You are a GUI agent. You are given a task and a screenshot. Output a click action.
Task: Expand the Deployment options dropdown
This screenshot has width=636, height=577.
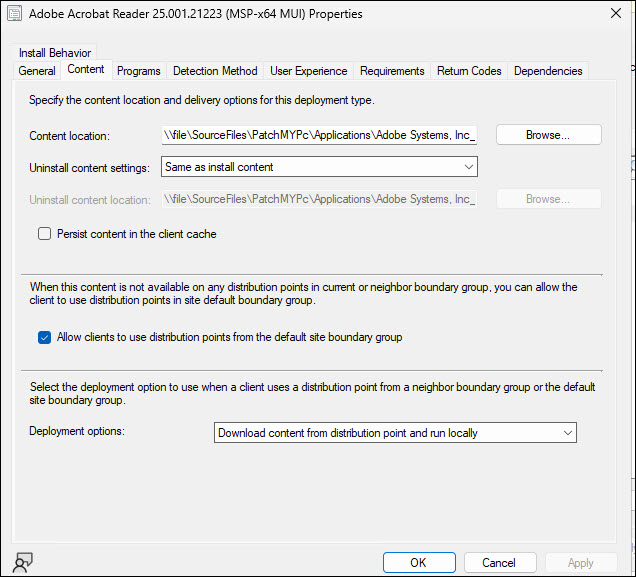[396, 433]
